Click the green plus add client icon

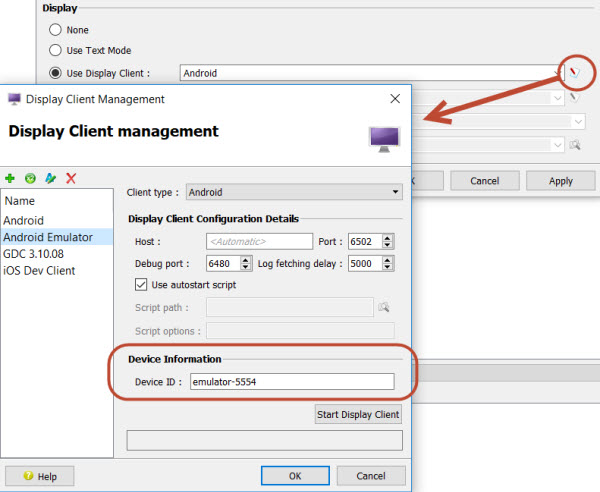point(10,178)
